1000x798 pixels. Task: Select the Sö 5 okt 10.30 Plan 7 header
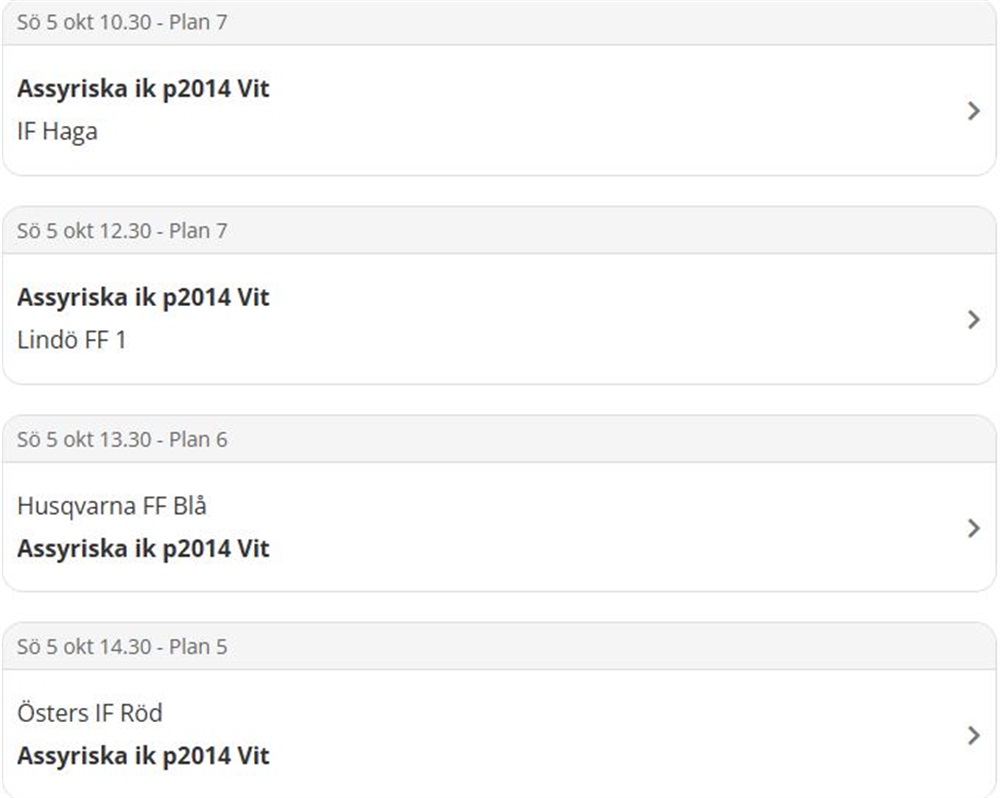(122, 22)
